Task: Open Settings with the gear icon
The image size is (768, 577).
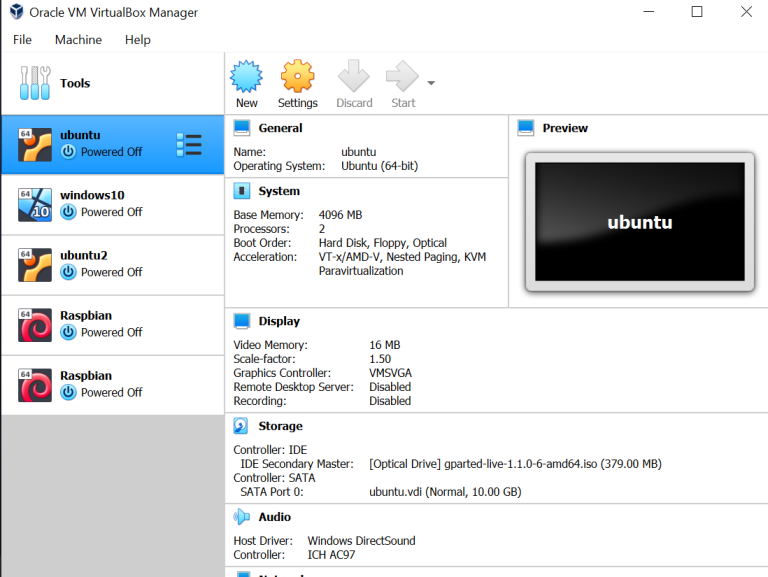Action: click(297, 77)
